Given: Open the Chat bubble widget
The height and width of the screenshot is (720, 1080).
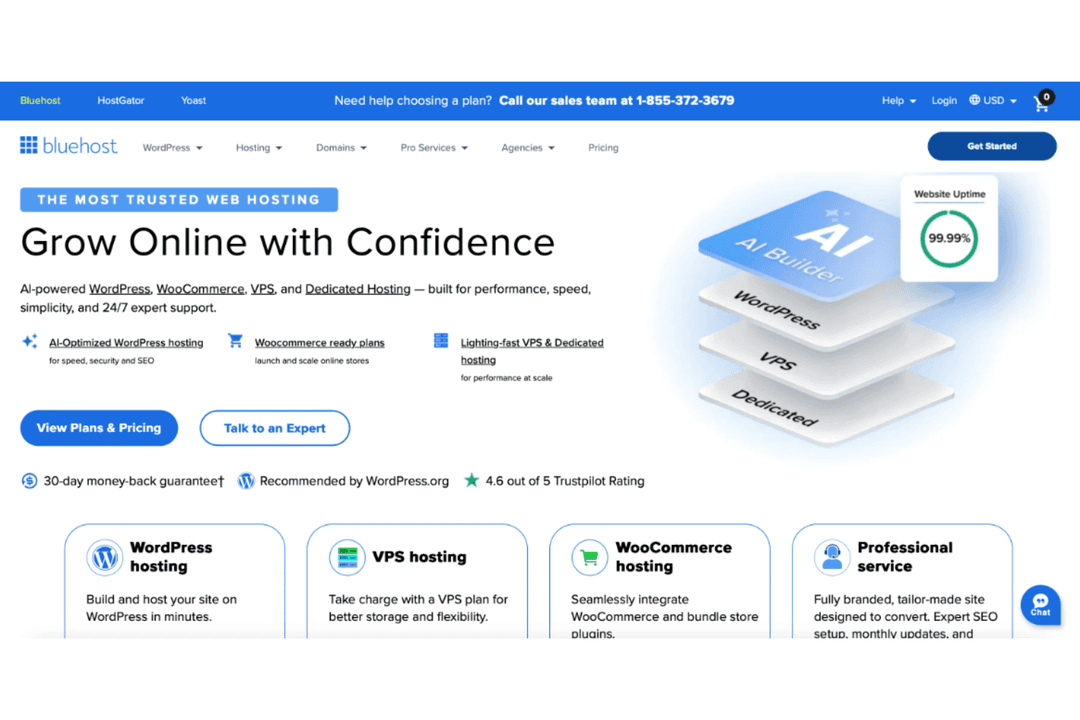Looking at the screenshot, I should coord(1040,605).
